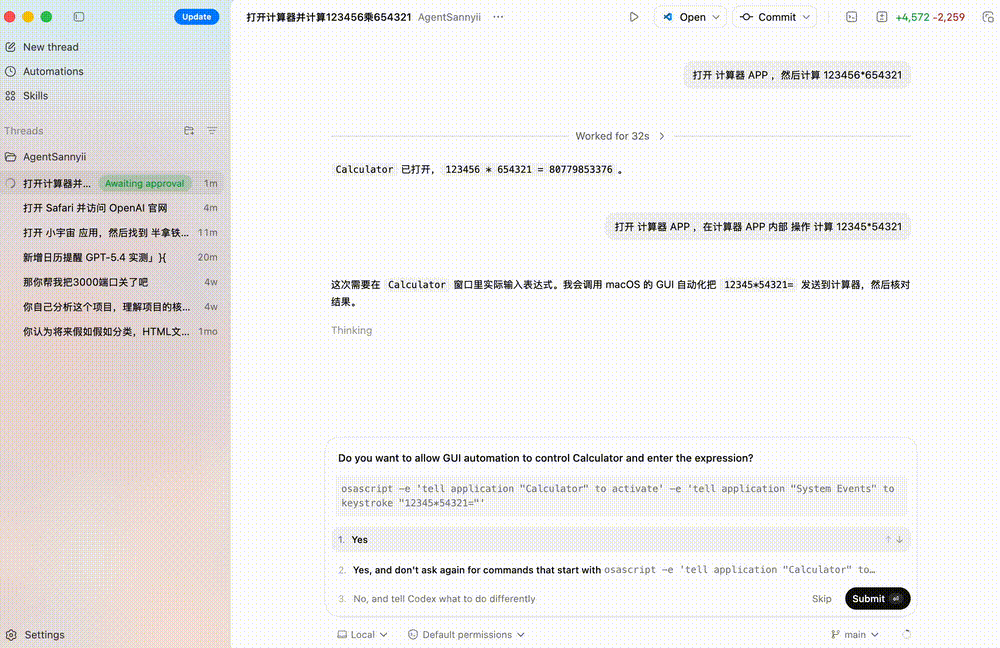Click the copy icon at top right
Screen dimensions: 1000x648
987,17
